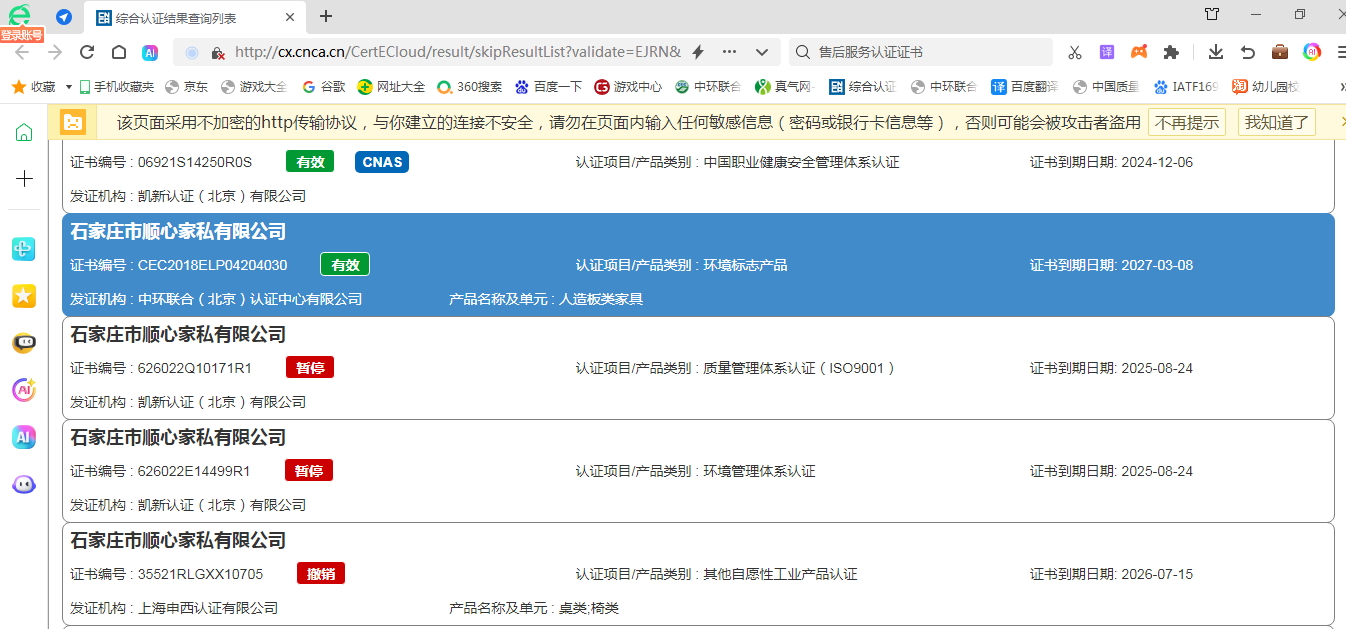This screenshot has height=629, width=1346.
Task: Click the 暂停 badge beside 626022E14499R1
Action: point(309,471)
